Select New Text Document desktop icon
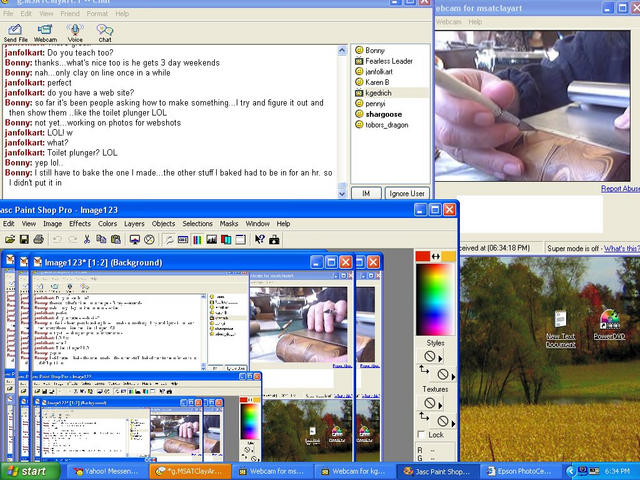The height and width of the screenshot is (480, 640). (x=560, y=329)
